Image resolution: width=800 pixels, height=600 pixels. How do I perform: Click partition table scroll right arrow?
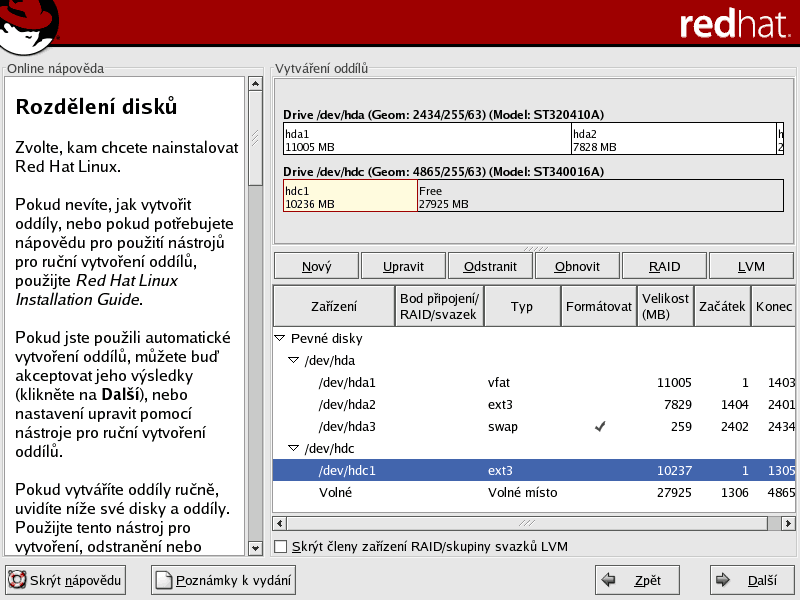pyautogui.click(x=788, y=523)
